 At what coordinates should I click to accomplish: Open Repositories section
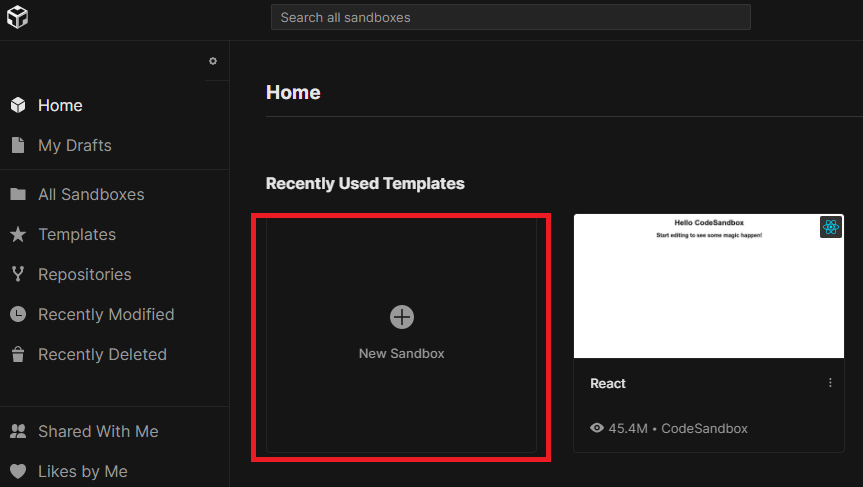coord(84,275)
